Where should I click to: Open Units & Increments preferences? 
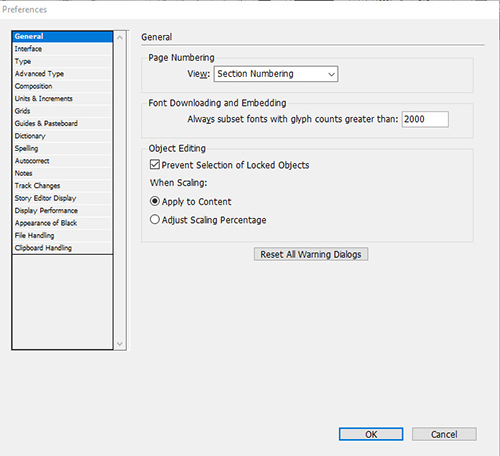coord(62,99)
